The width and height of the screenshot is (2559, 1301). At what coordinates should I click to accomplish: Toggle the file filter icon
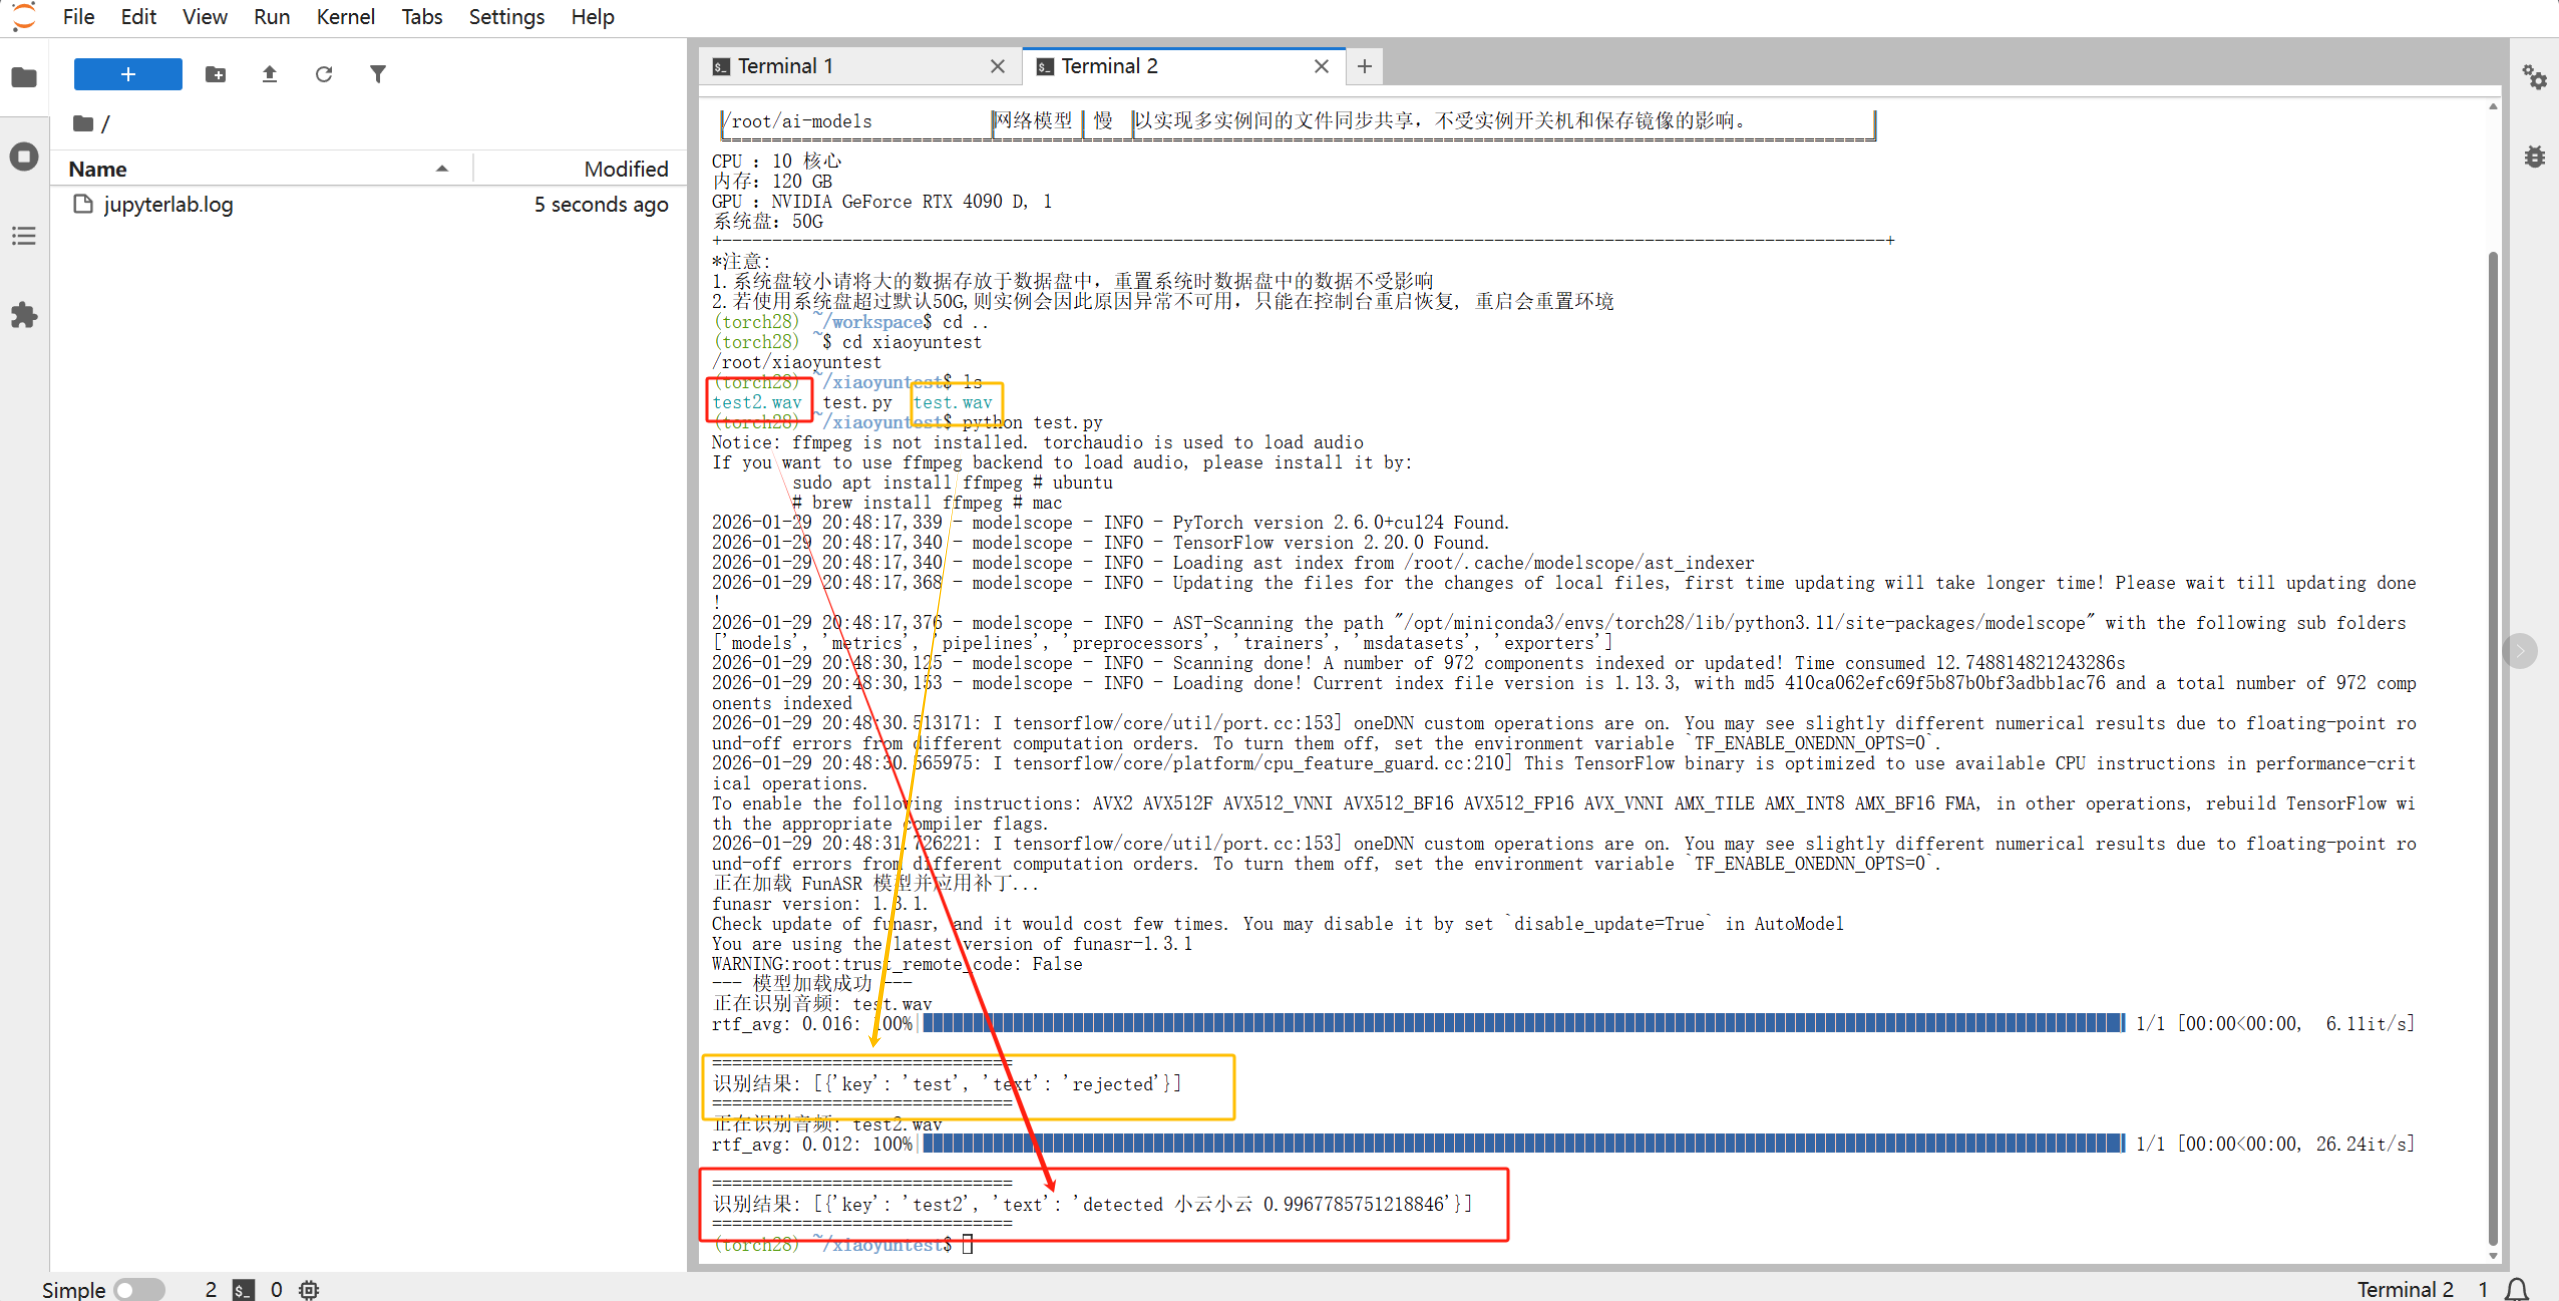click(x=377, y=74)
